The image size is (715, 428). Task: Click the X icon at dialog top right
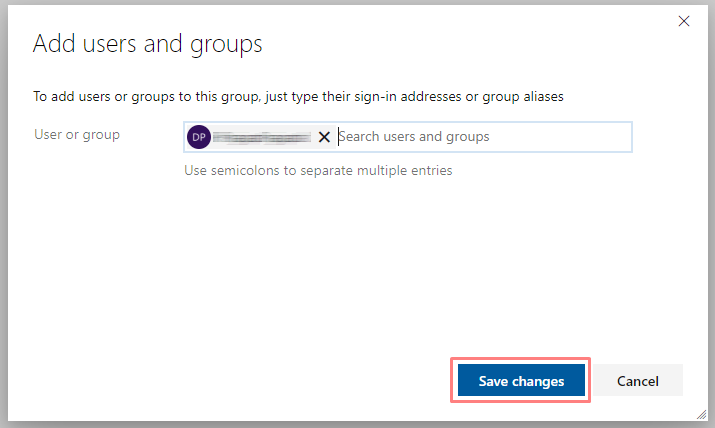tap(684, 21)
